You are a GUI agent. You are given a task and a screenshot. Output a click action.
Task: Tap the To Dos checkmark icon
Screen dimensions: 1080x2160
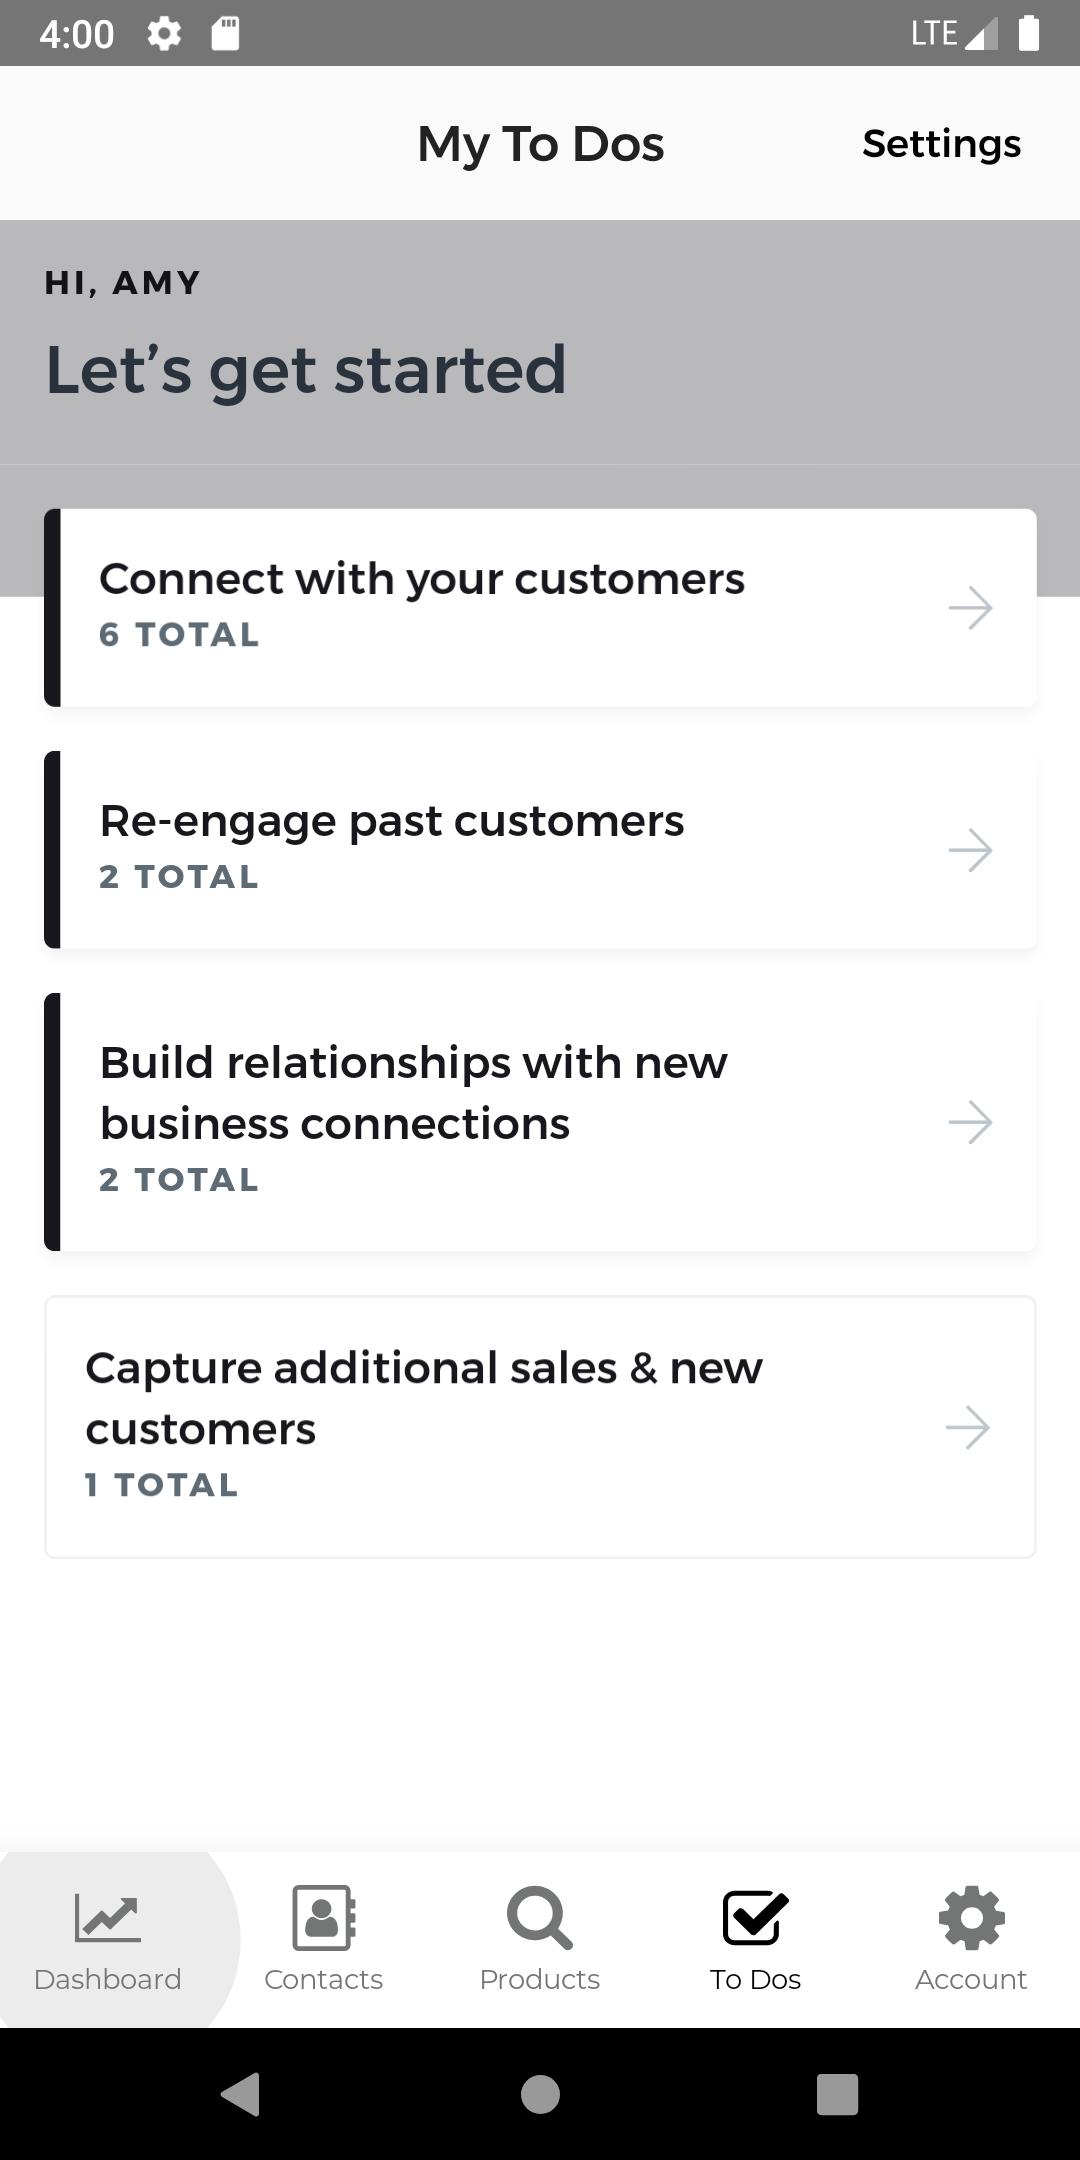pos(755,1917)
